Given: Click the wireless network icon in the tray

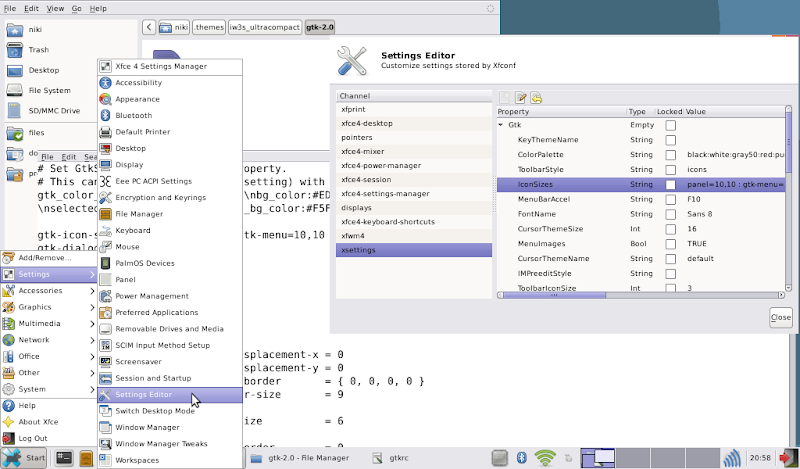Looking at the screenshot, I should tap(545, 458).
